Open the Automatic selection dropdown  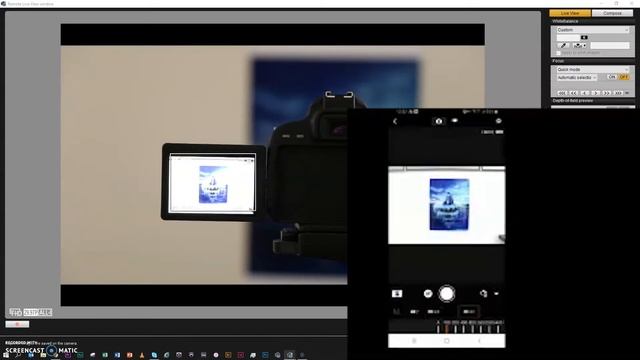[x=577, y=77]
